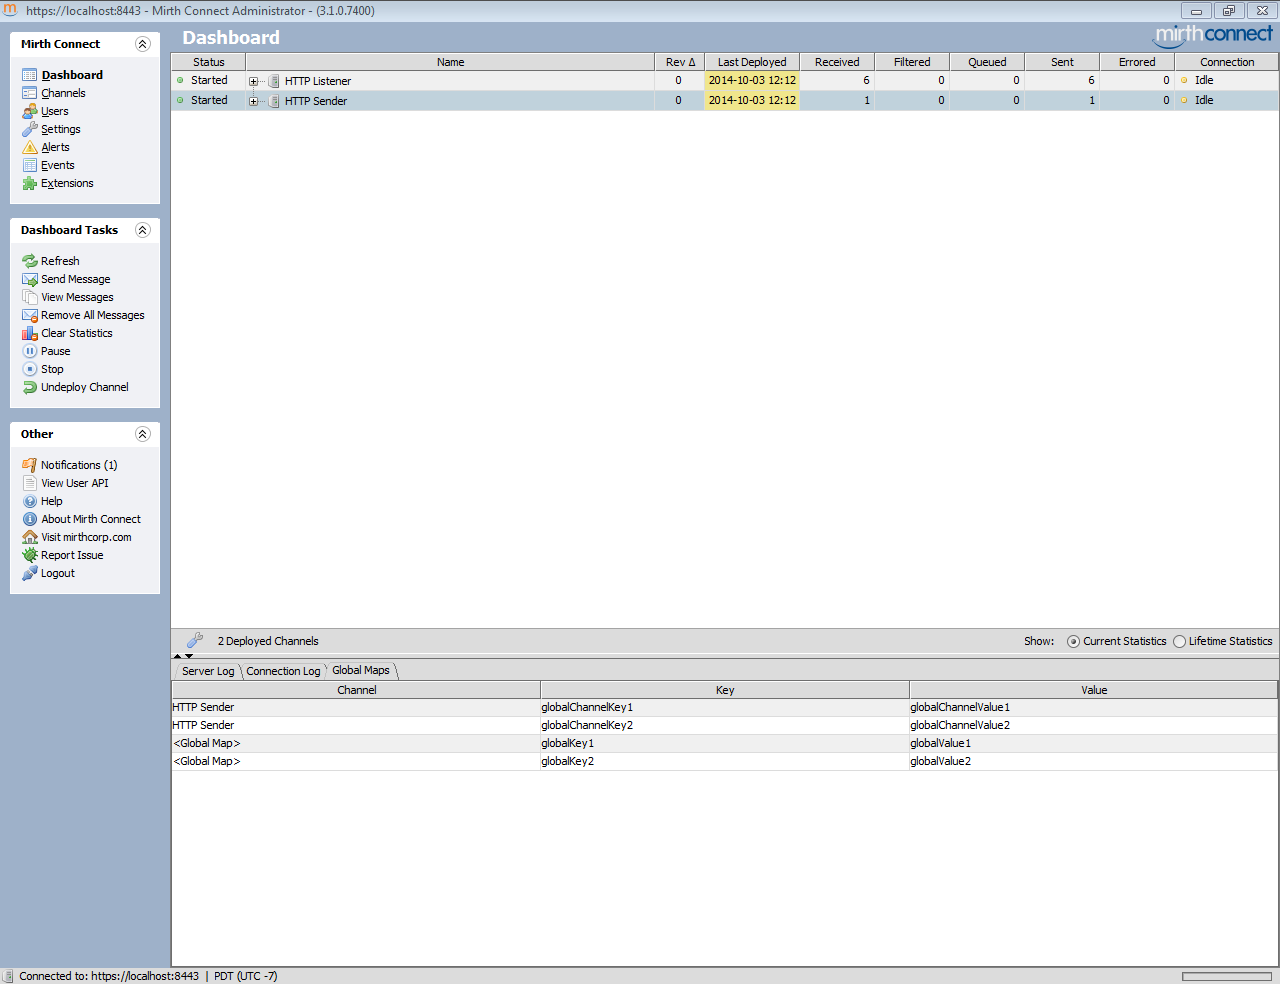
Task: Click Visit mirthcorp.com home icon
Action: pos(30,537)
